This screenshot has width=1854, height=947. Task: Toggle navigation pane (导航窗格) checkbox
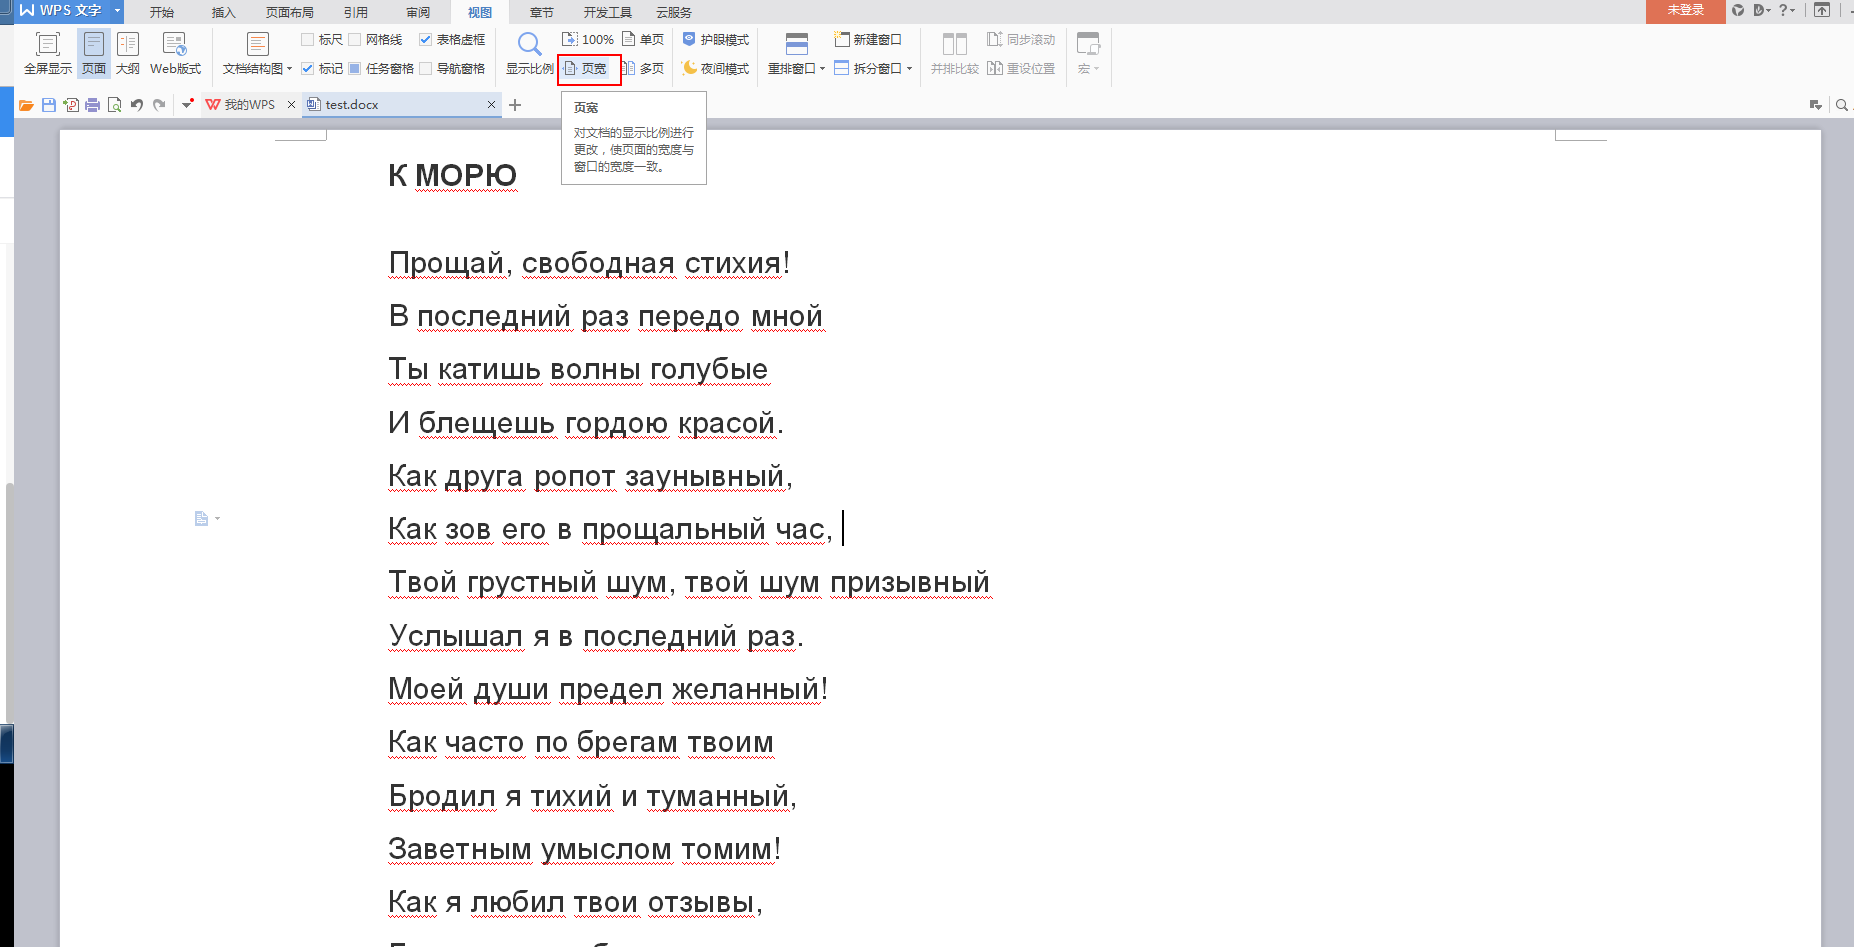[x=426, y=68]
